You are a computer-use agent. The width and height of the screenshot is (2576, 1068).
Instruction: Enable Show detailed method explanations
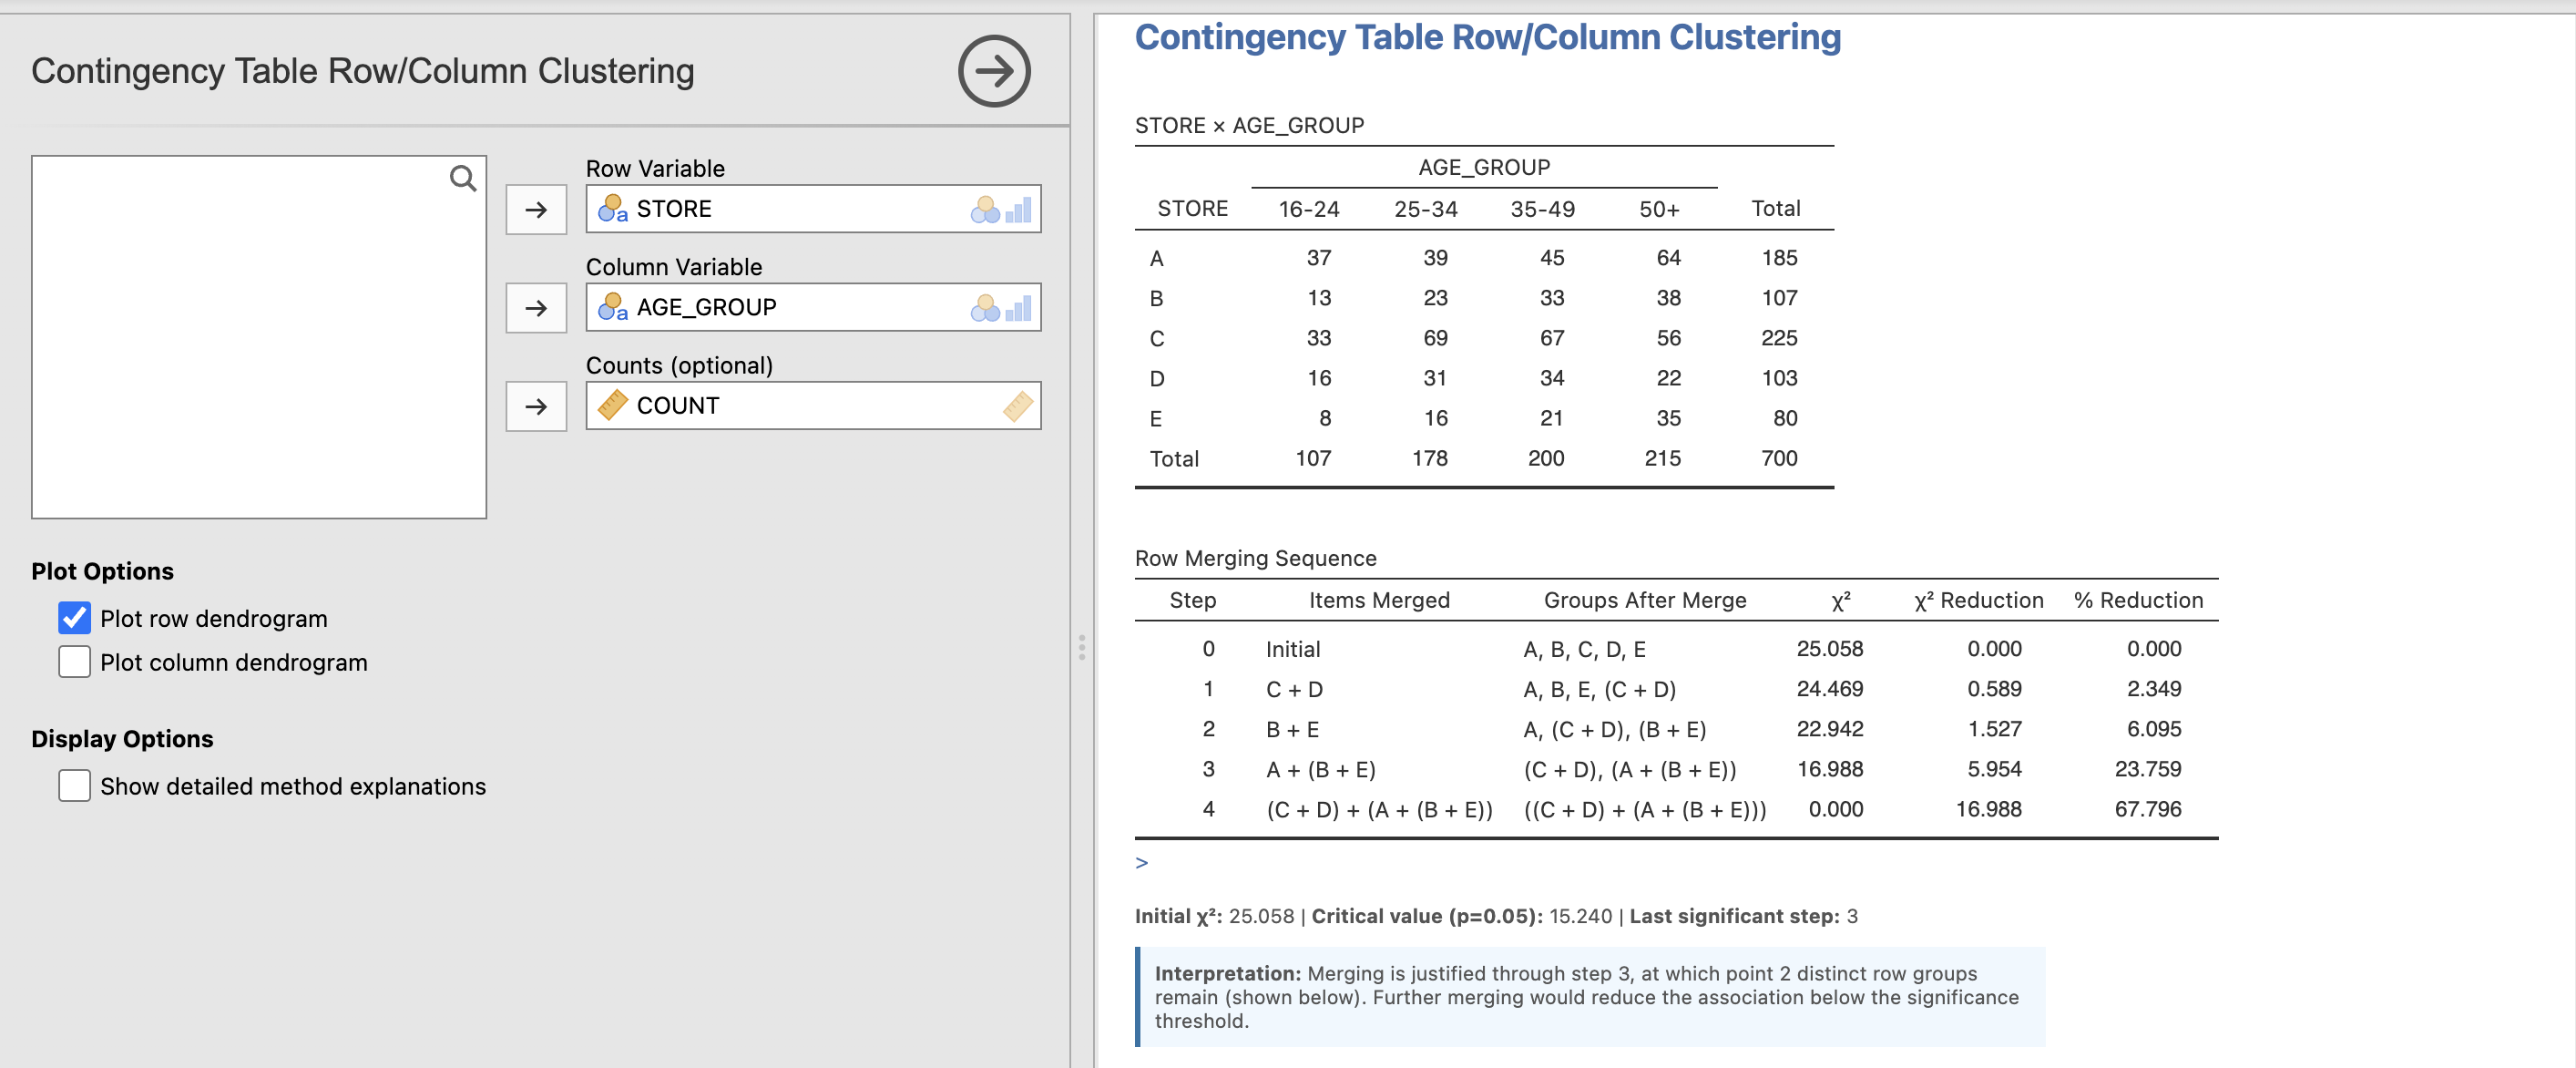75,786
